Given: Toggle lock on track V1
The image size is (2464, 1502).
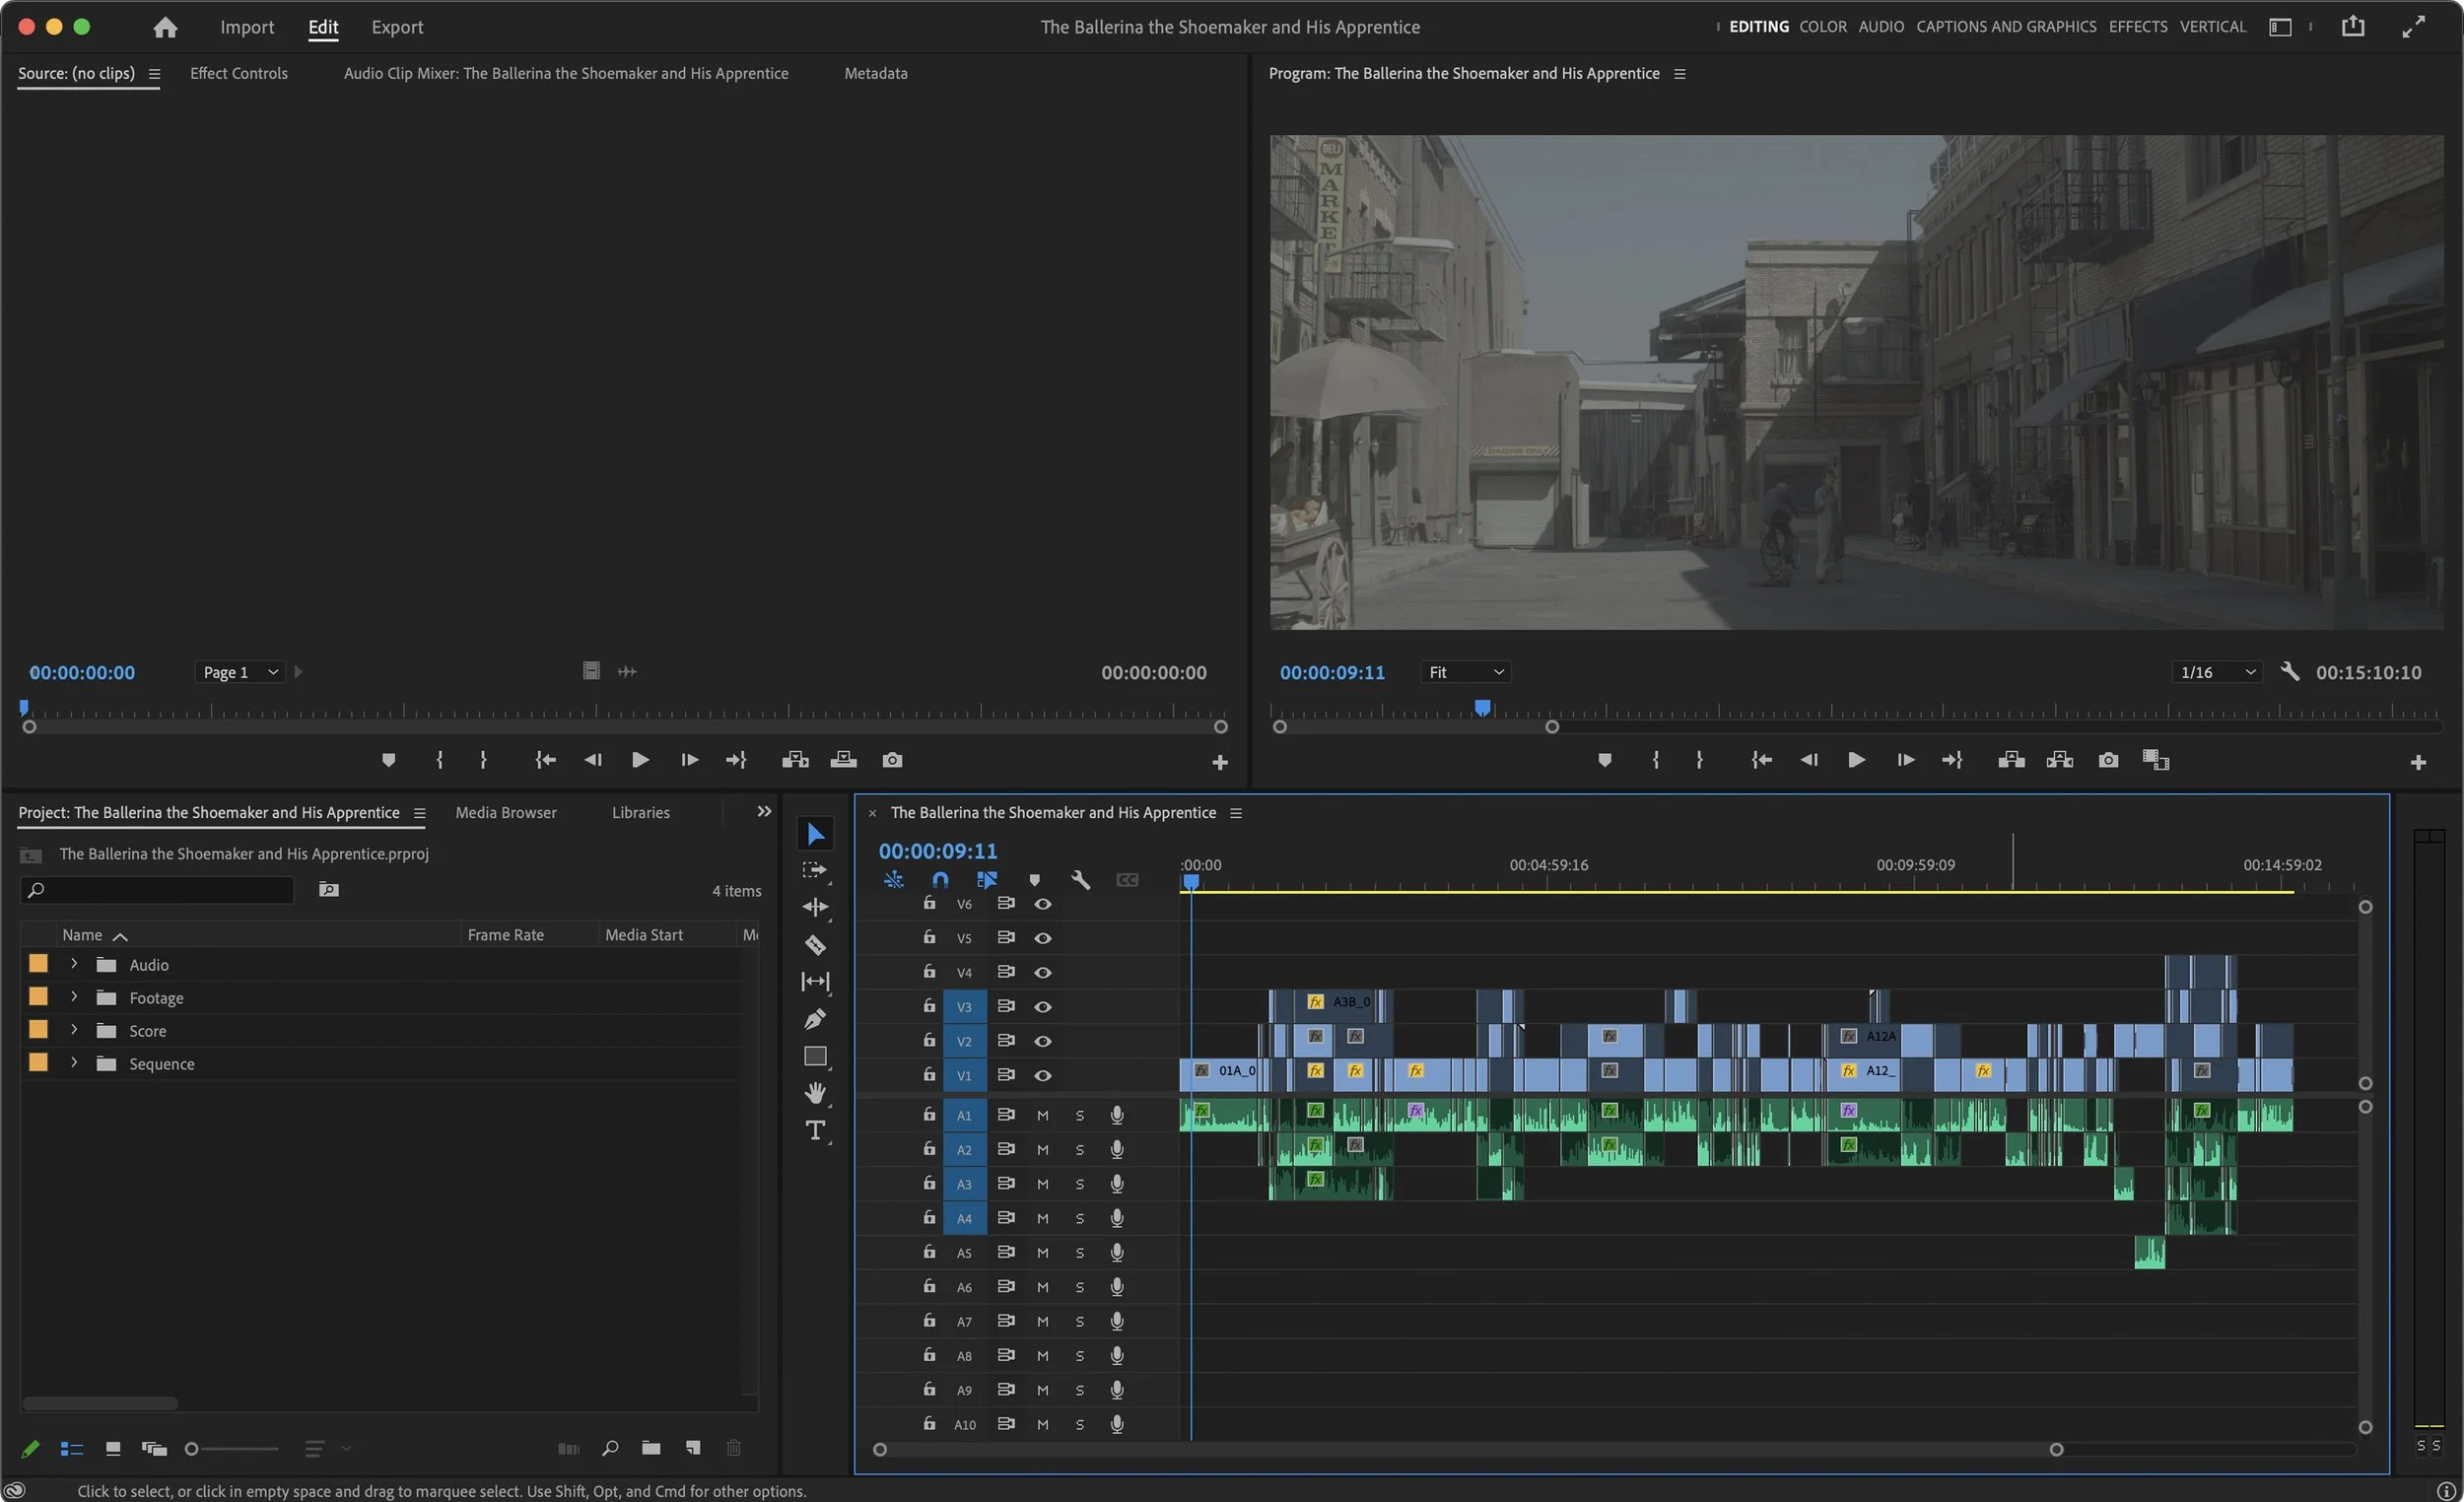Looking at the screenshot, I should pos(929,1074).
